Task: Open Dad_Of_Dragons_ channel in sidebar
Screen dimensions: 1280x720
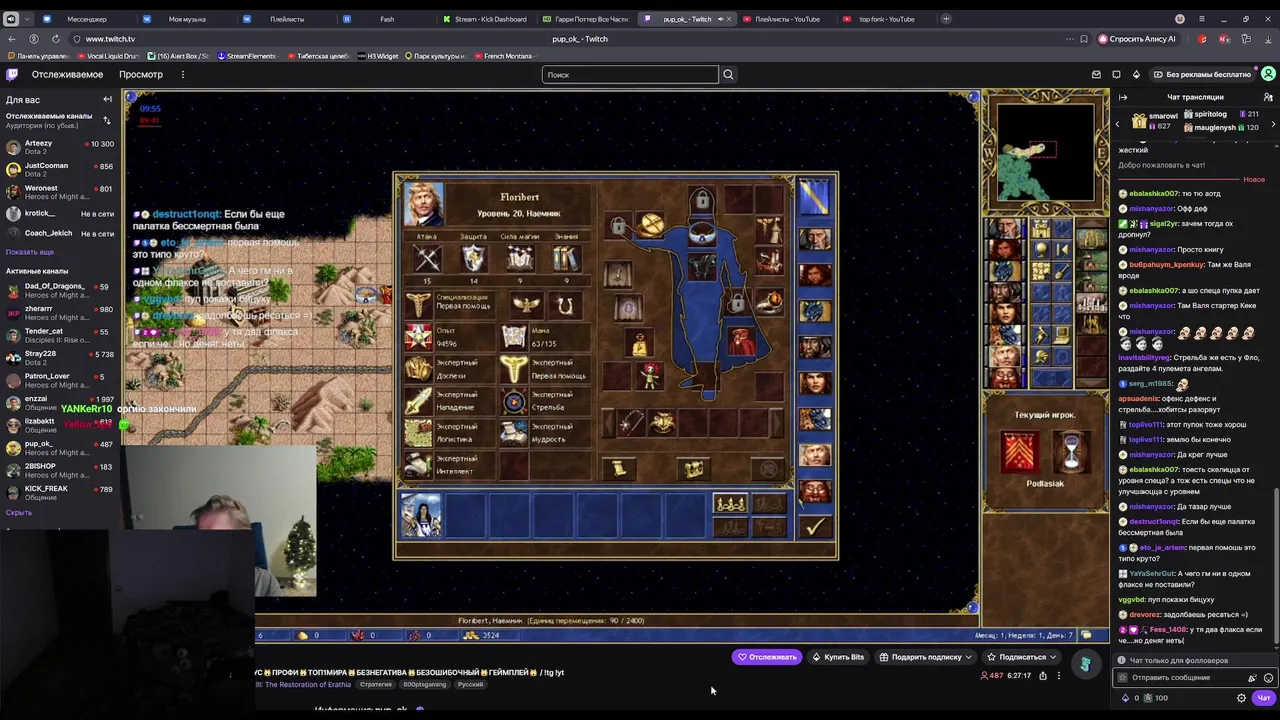Action: tap(59, 290)
